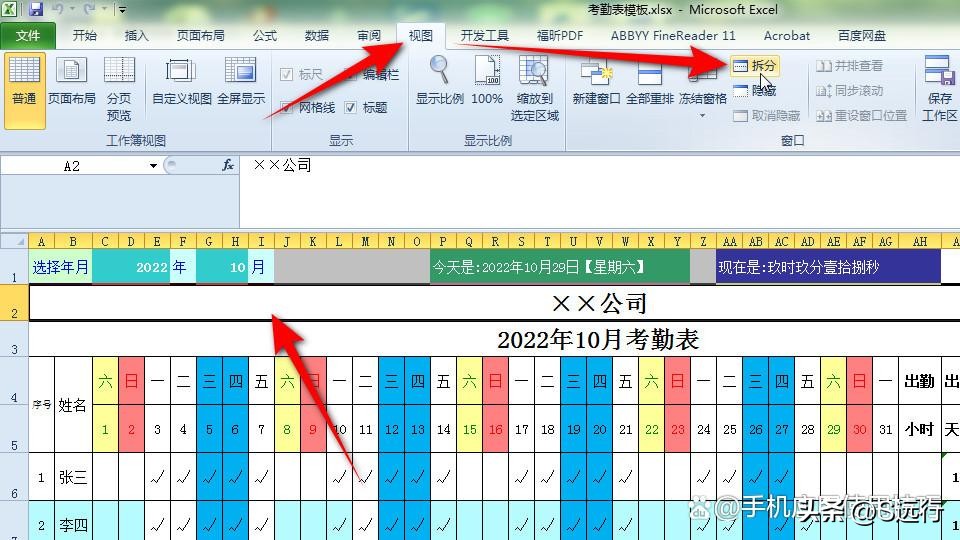Click Unhide (取消隐藏) window

767,116
